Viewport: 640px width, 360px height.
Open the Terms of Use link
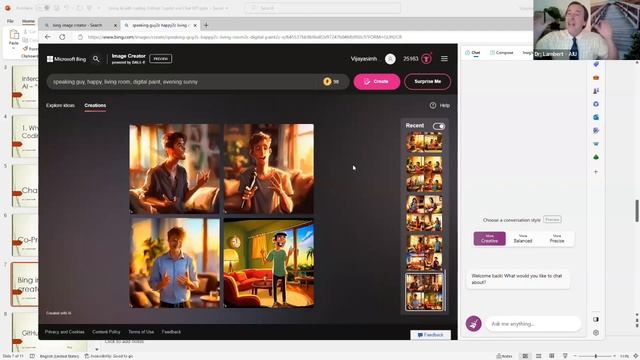click(x=141, y=332)
